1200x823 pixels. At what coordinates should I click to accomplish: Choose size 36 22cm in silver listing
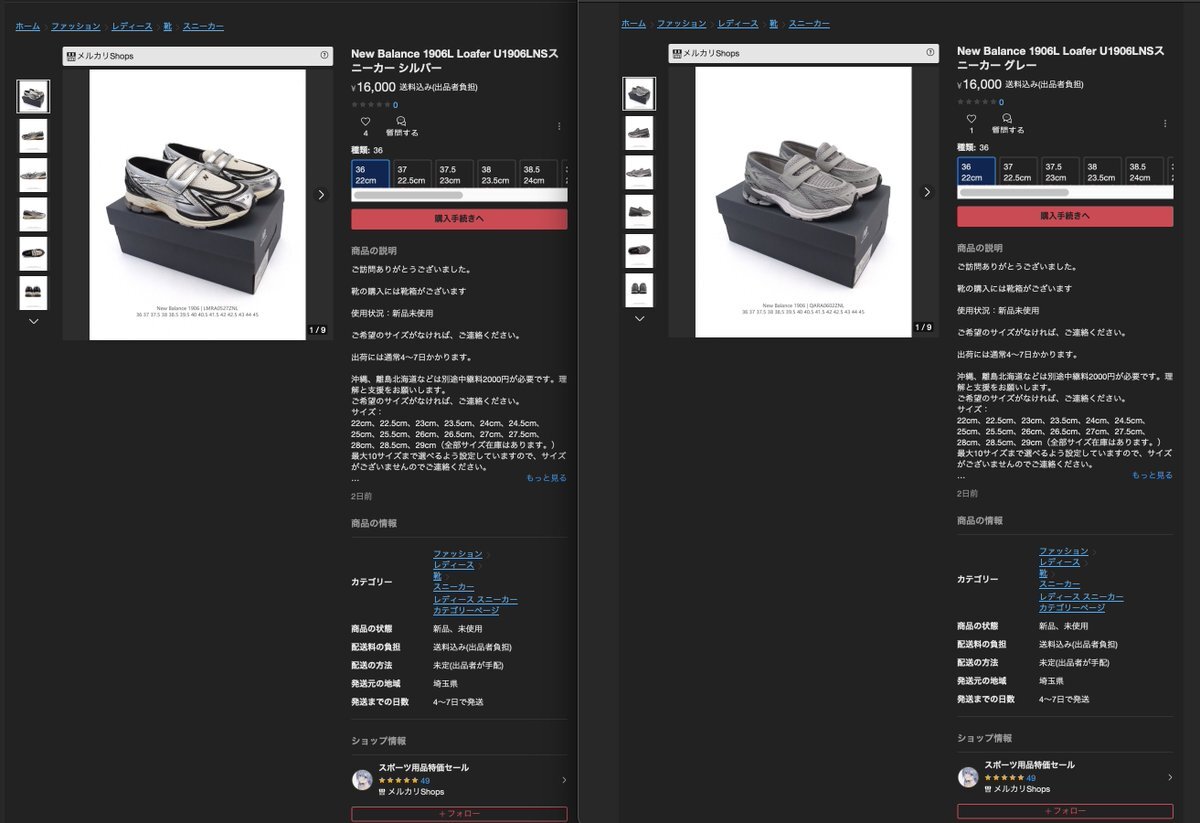point(370,174)
